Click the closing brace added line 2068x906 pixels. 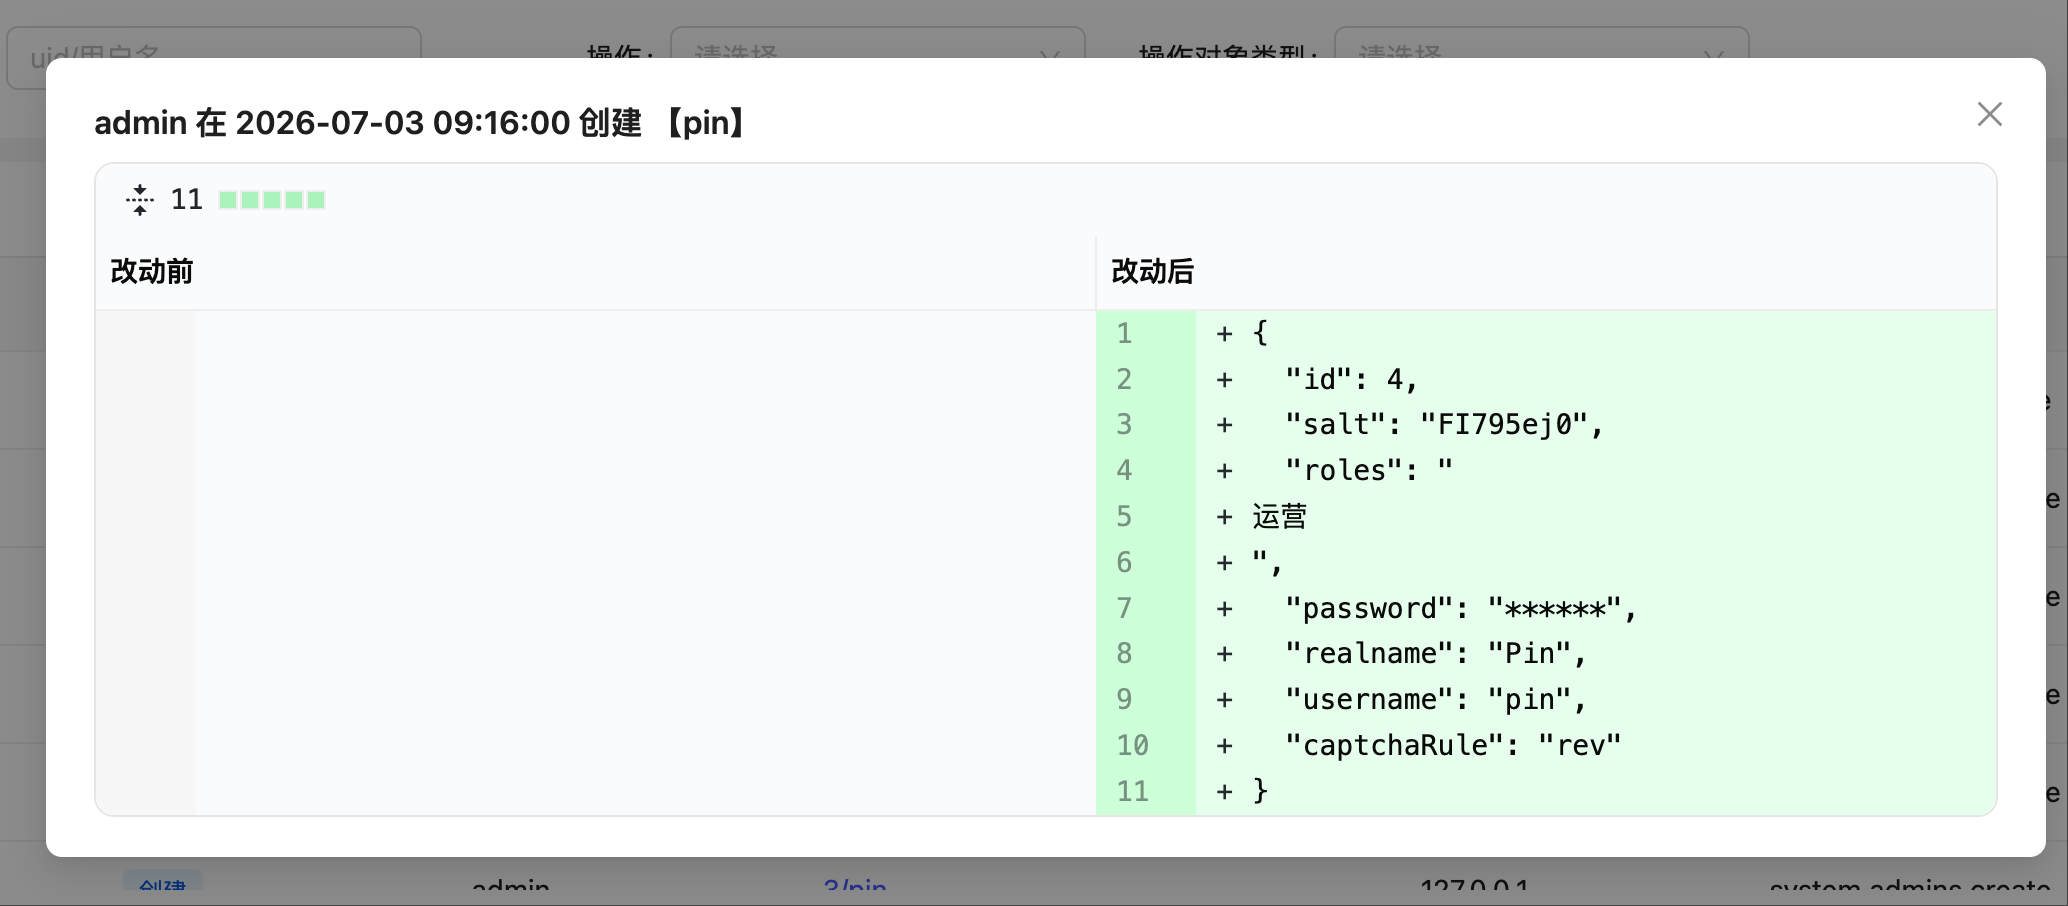(x=1596, y=791)
